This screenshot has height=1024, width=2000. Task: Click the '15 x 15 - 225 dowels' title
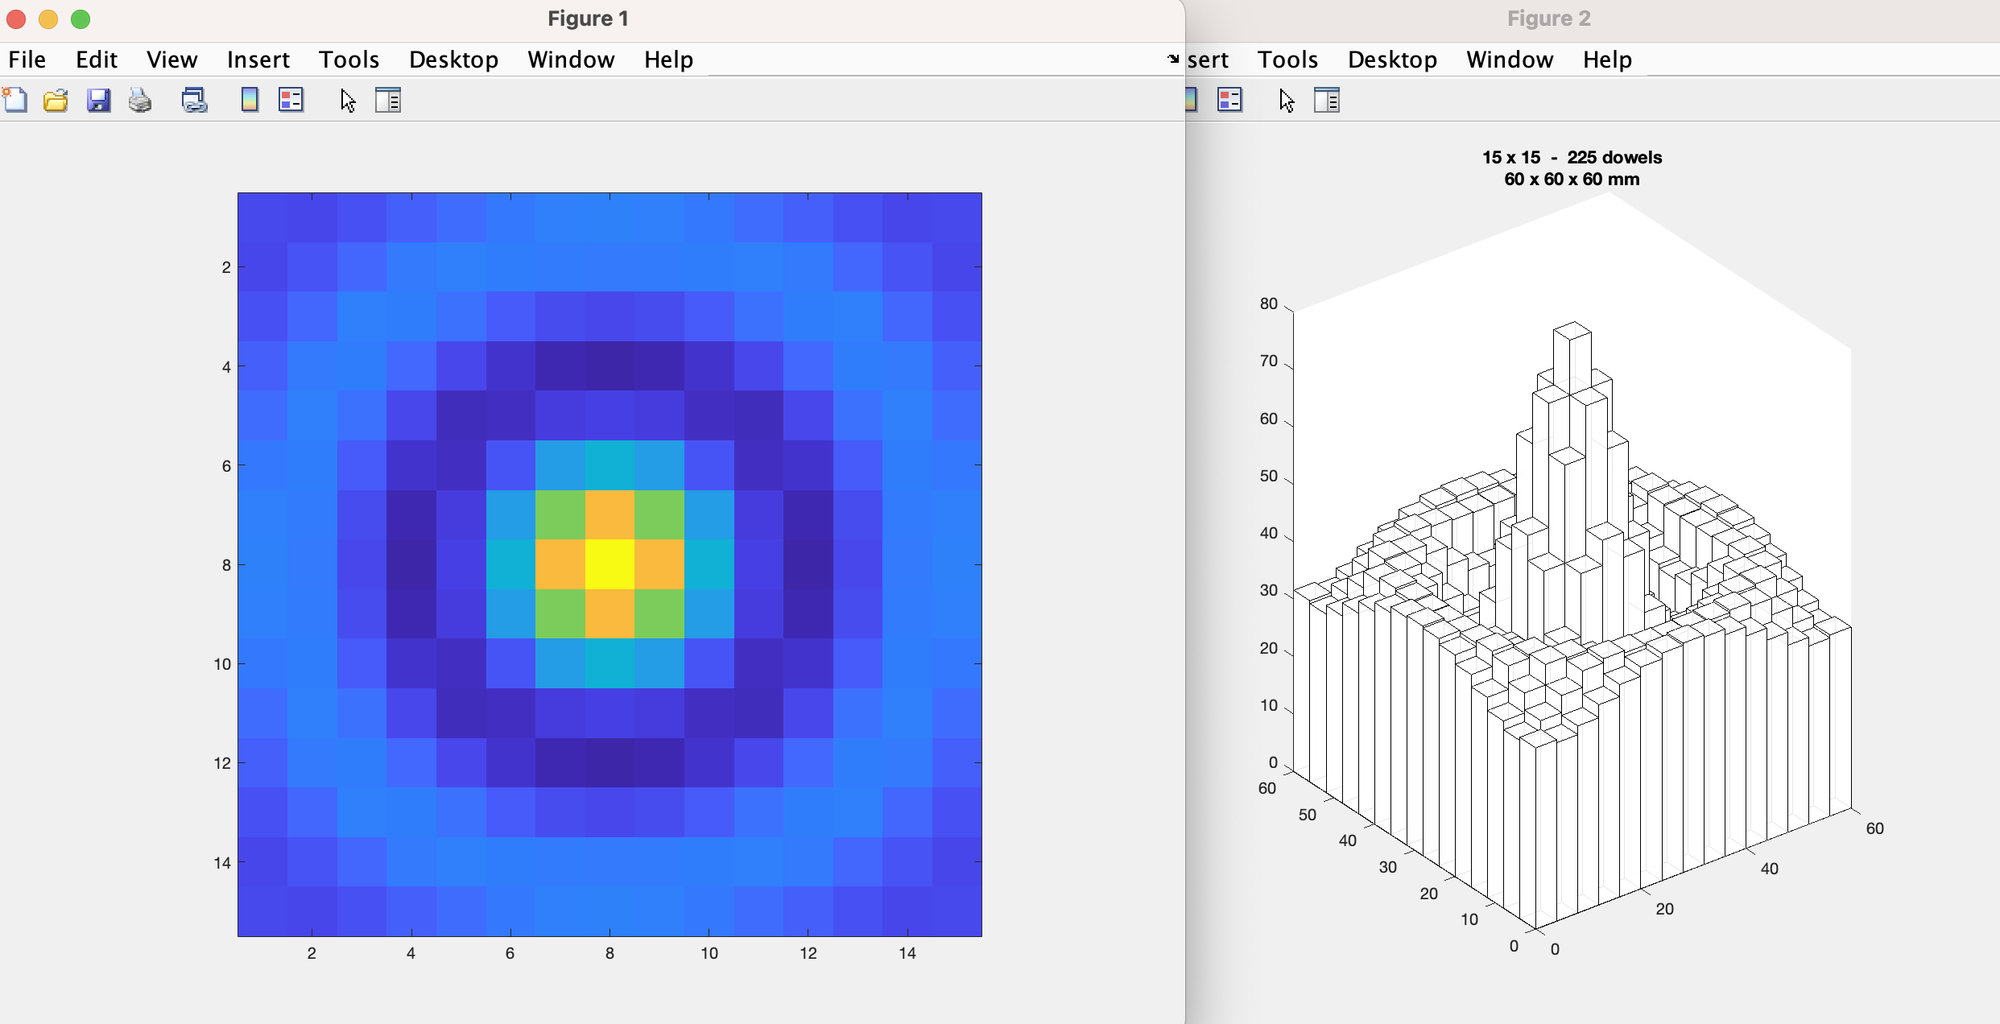pyautogui.click(x=1572, y=157)
